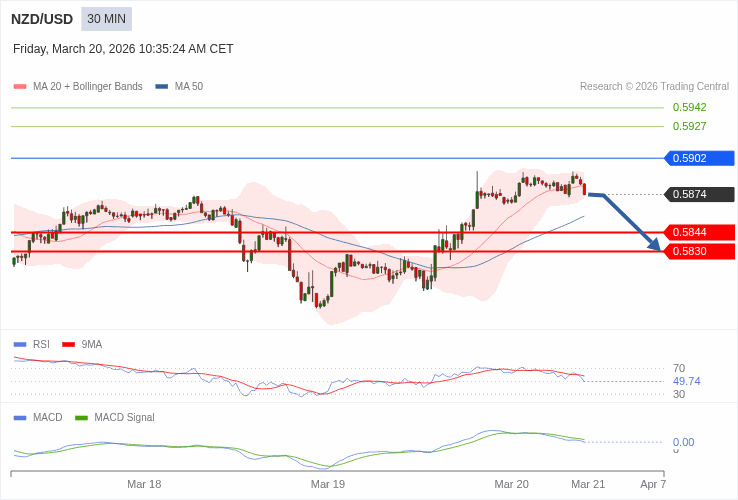This screenshot has width=738, height=500.
Task: Click the 9MA legend marker
Action: click(x=69, y=345)
